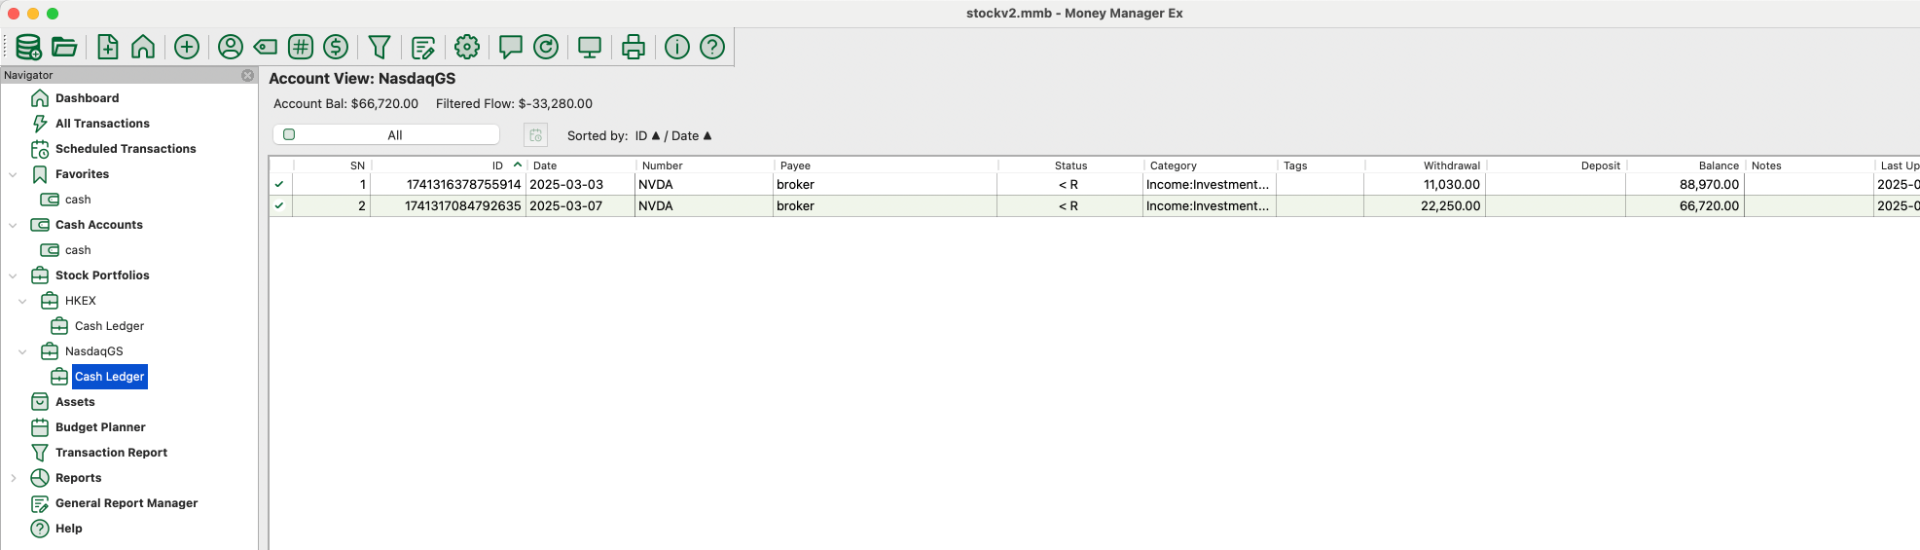Click the New Database toolbar icon
Viewport: 1920px width, 550px height.
[x=28, y=47]
